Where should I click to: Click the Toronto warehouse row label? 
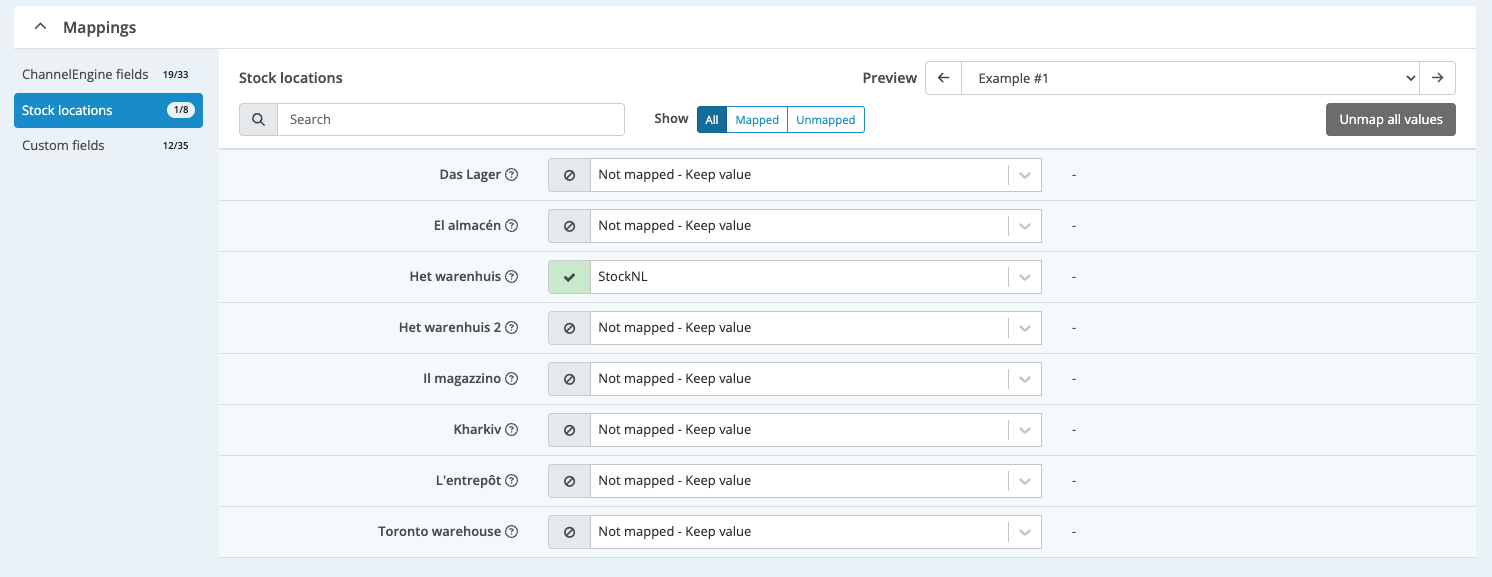(x=439, y=532)
